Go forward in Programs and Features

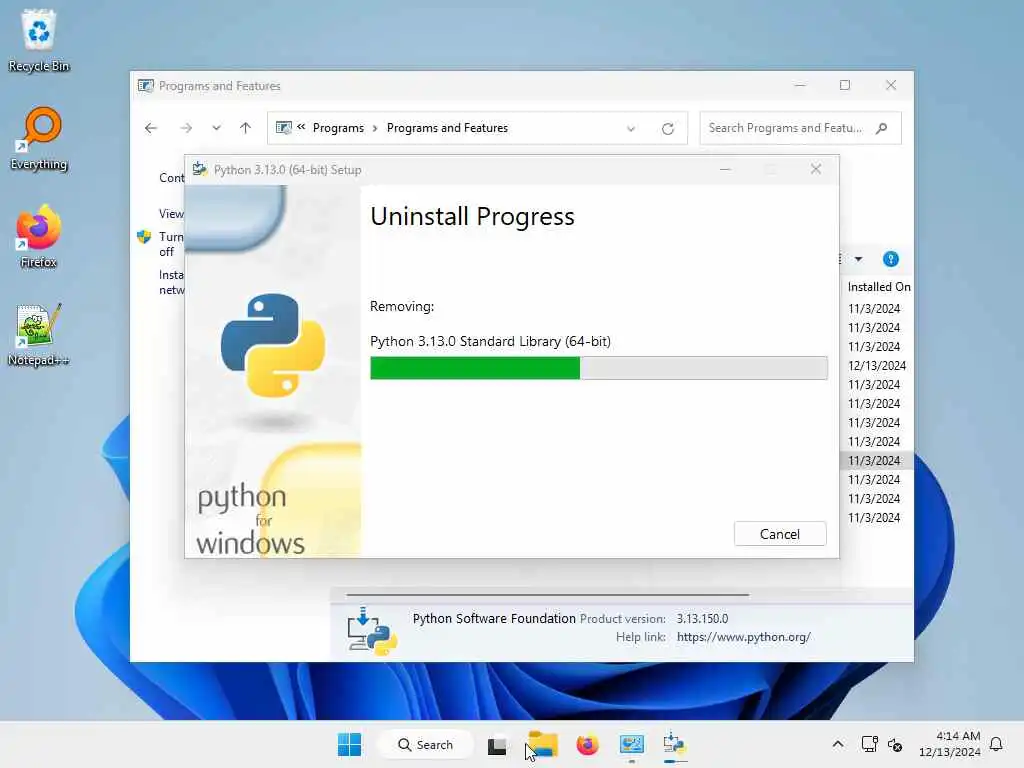tap(186, 128)
